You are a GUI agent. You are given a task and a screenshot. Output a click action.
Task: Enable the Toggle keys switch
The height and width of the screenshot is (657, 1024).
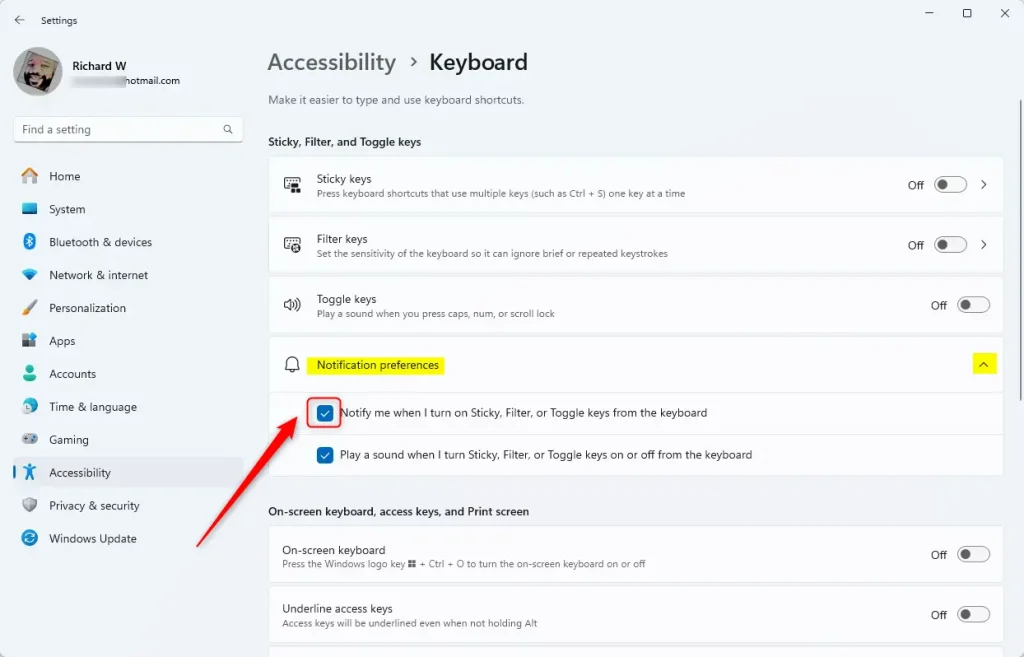[x=973, y=305]
